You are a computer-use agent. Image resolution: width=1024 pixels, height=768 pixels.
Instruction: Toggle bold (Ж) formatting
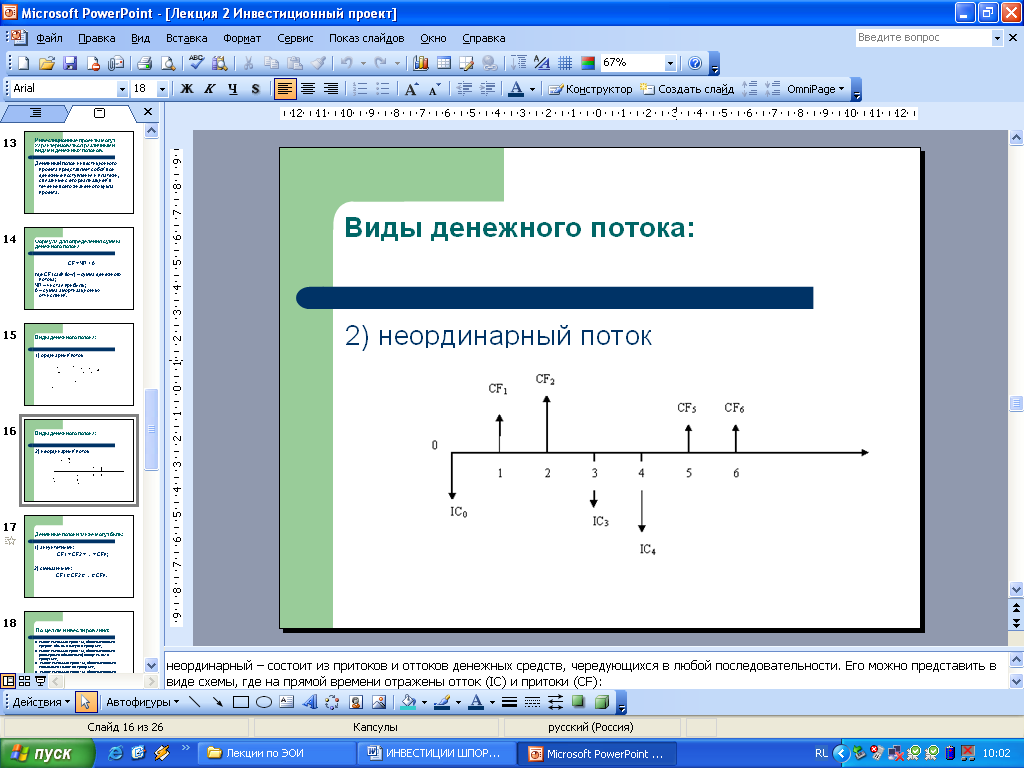click(187, 89)
